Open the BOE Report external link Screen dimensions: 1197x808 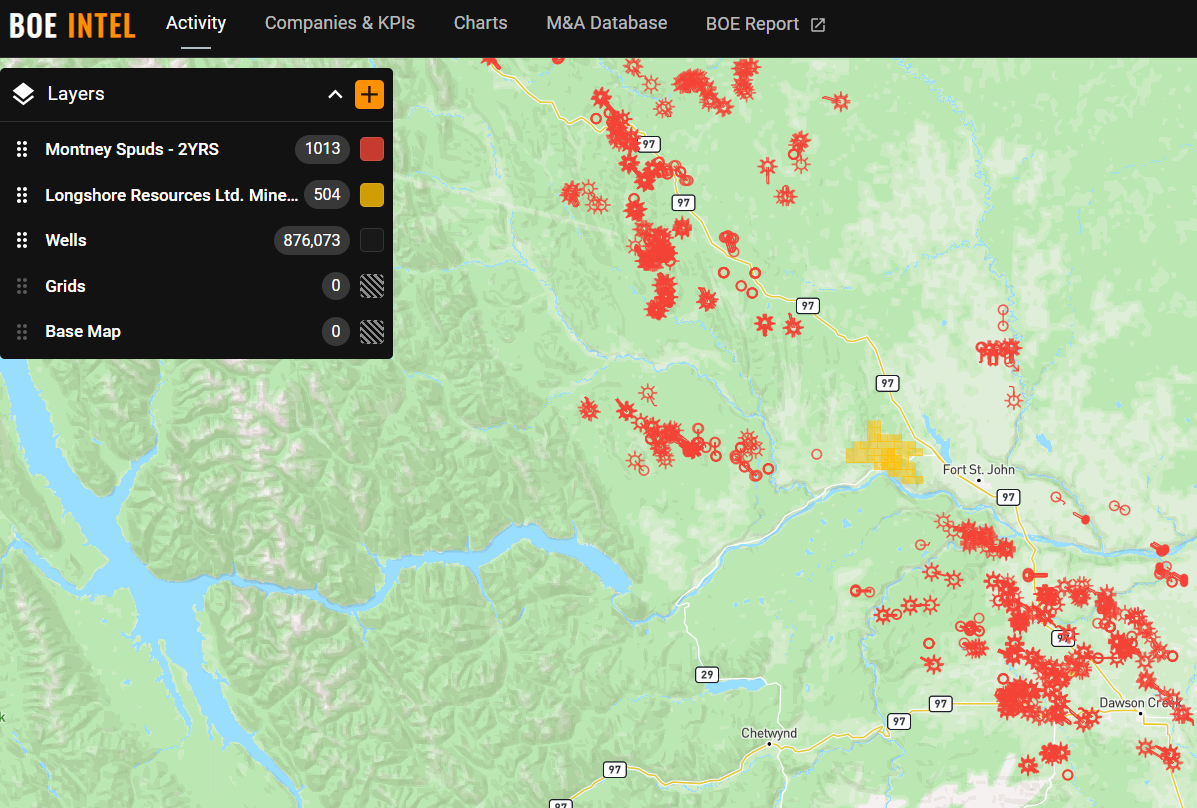765,24
